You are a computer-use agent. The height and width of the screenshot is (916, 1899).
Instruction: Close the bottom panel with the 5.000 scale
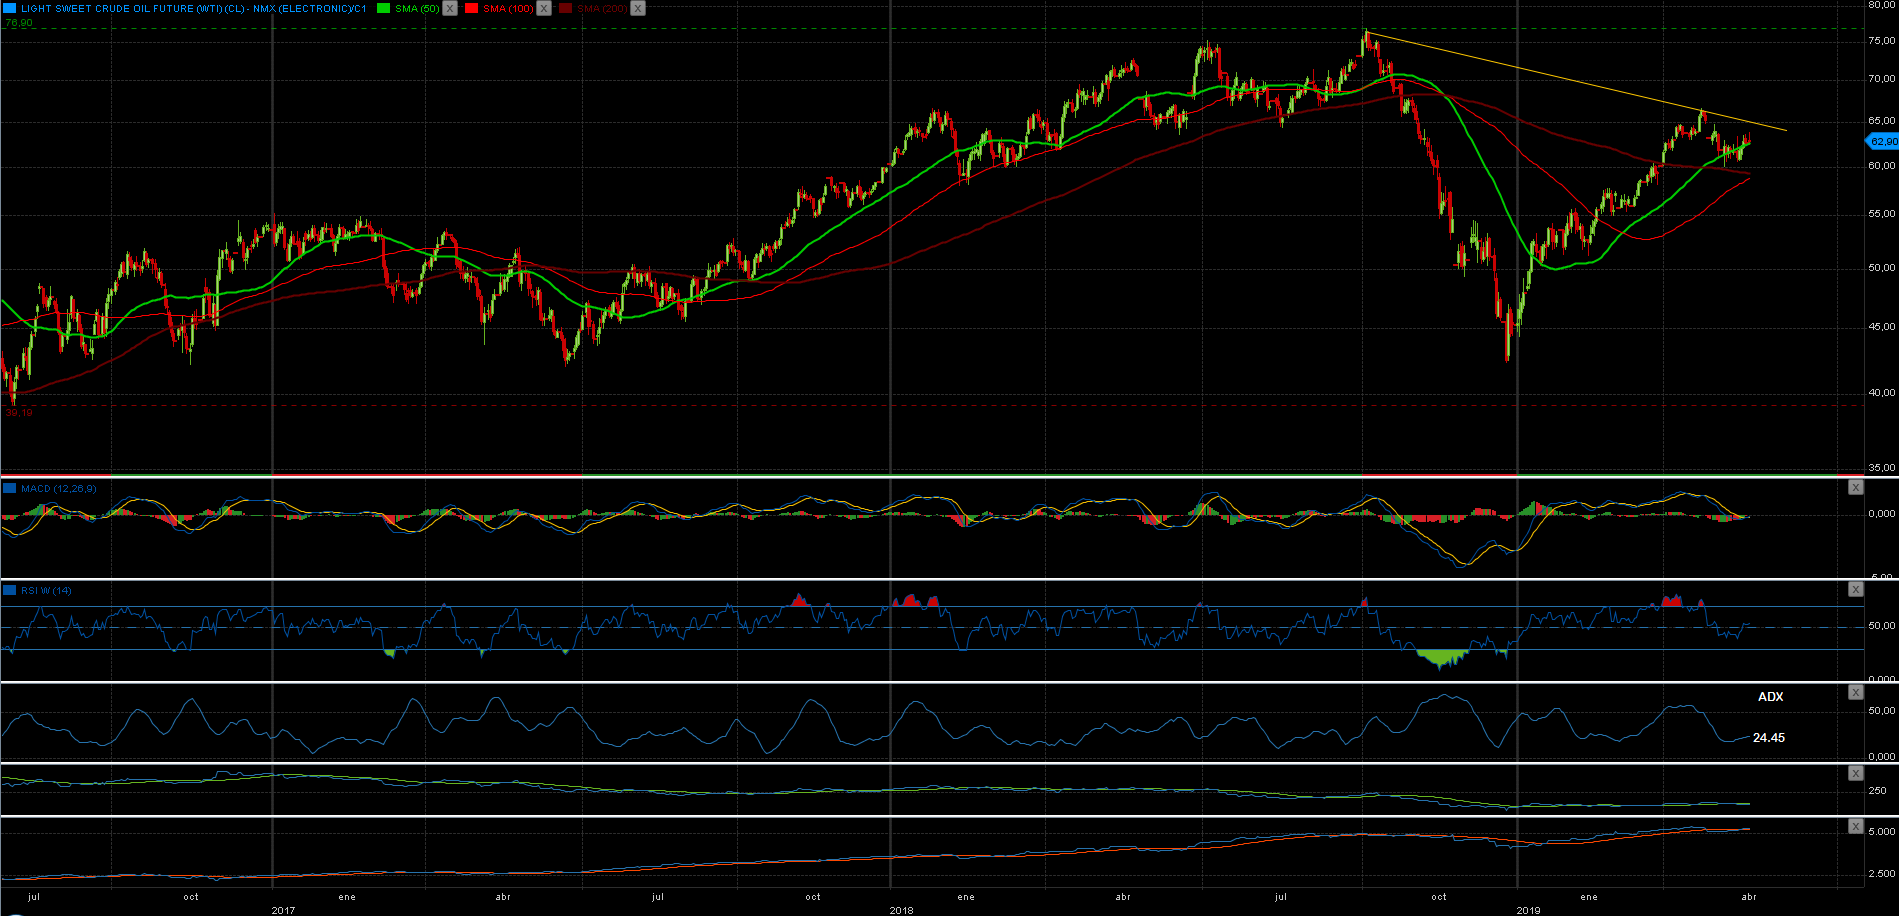(1855, 827)
